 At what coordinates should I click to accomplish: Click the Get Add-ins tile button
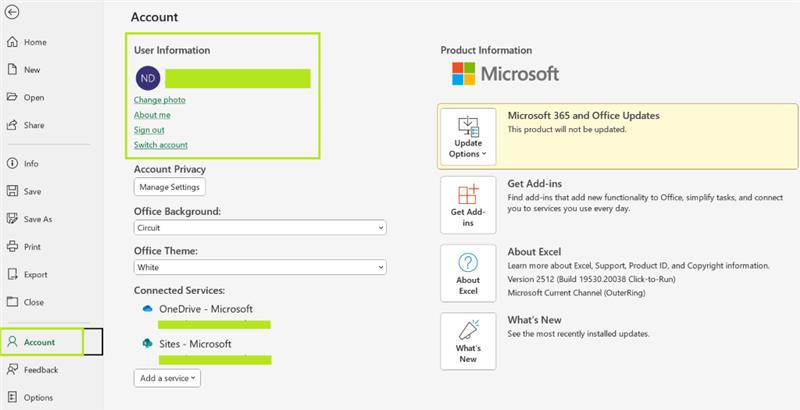468,205
